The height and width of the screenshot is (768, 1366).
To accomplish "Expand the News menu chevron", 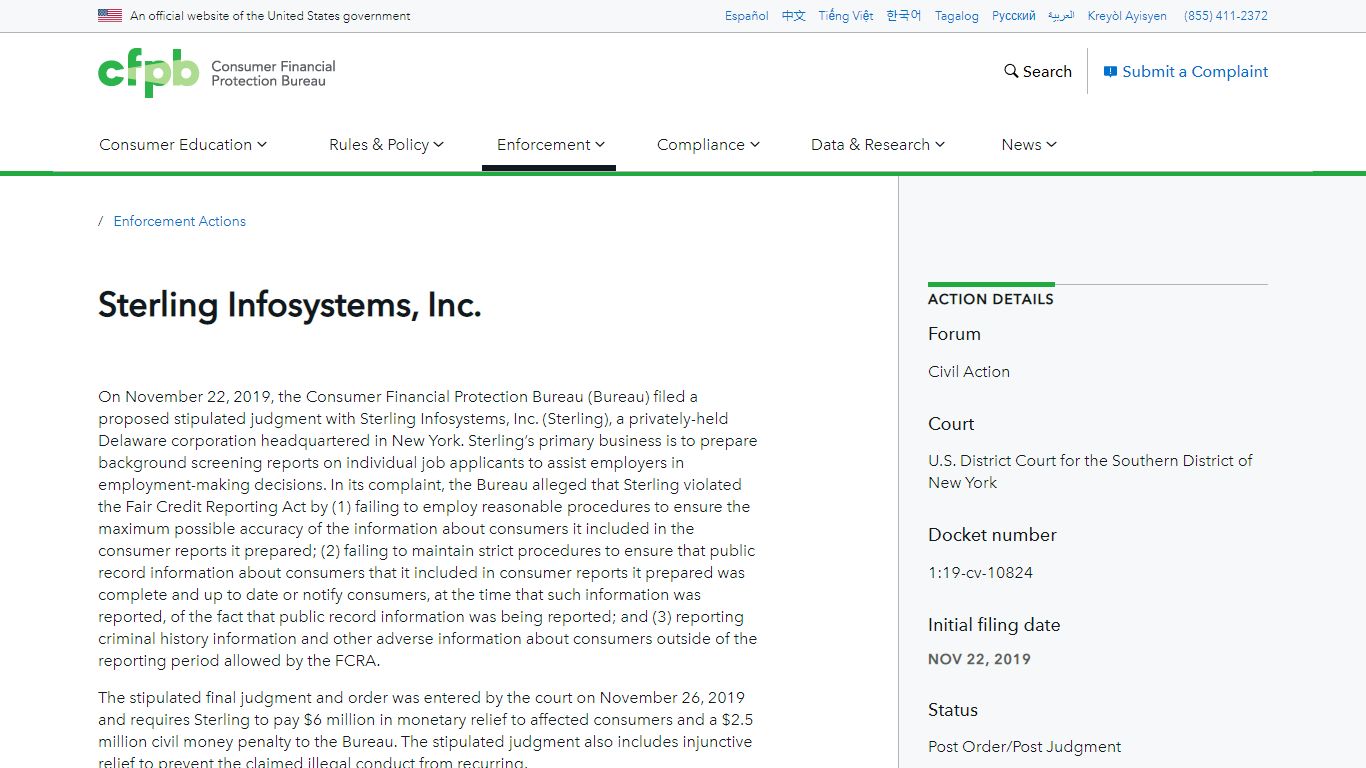I will pos(1052,144).
